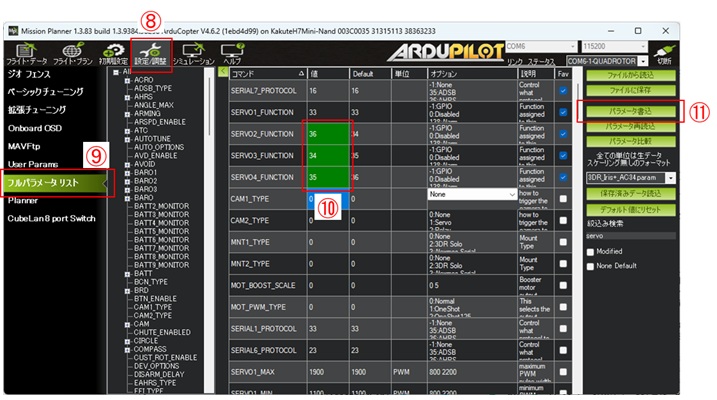Toggle the Modified checkbox
The image size is (717, 400).
[x=592, y=251]
